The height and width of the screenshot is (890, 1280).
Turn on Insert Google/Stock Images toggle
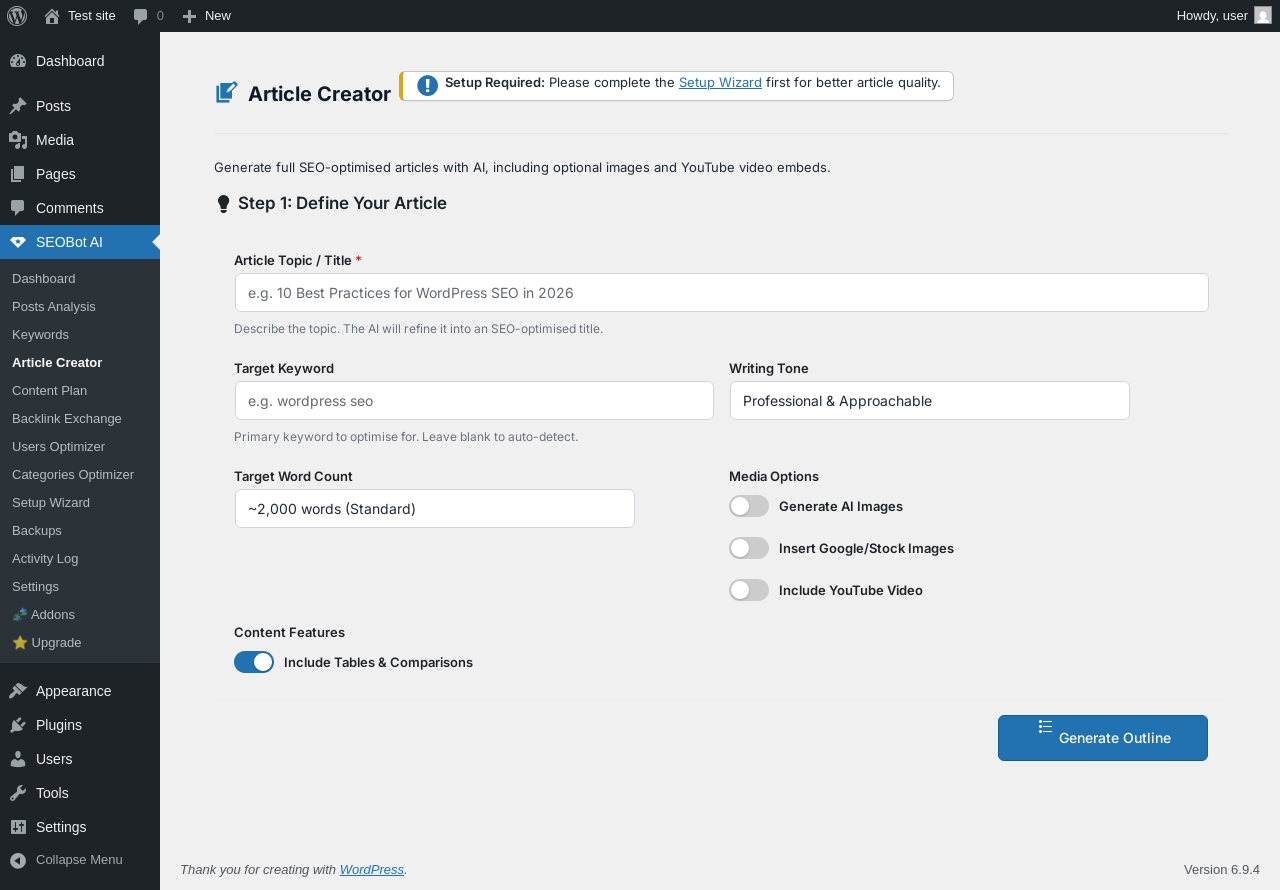tap(749, 548)
